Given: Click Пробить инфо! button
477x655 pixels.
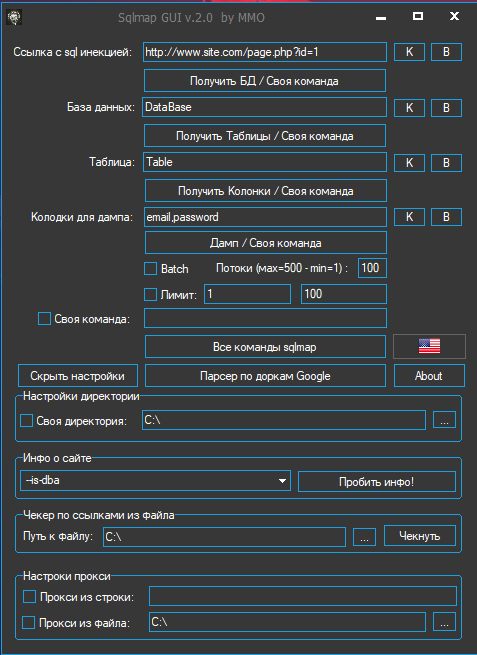Looking at the screenshot, I should 377,482.
